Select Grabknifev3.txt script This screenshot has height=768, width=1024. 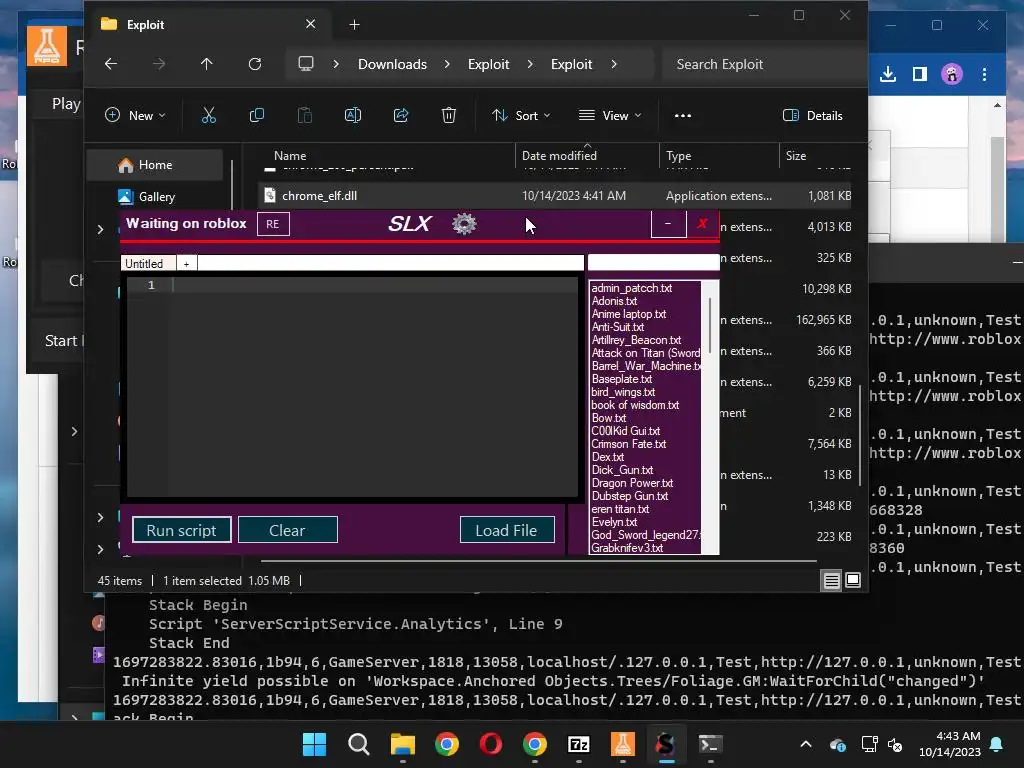coord(627,548)
